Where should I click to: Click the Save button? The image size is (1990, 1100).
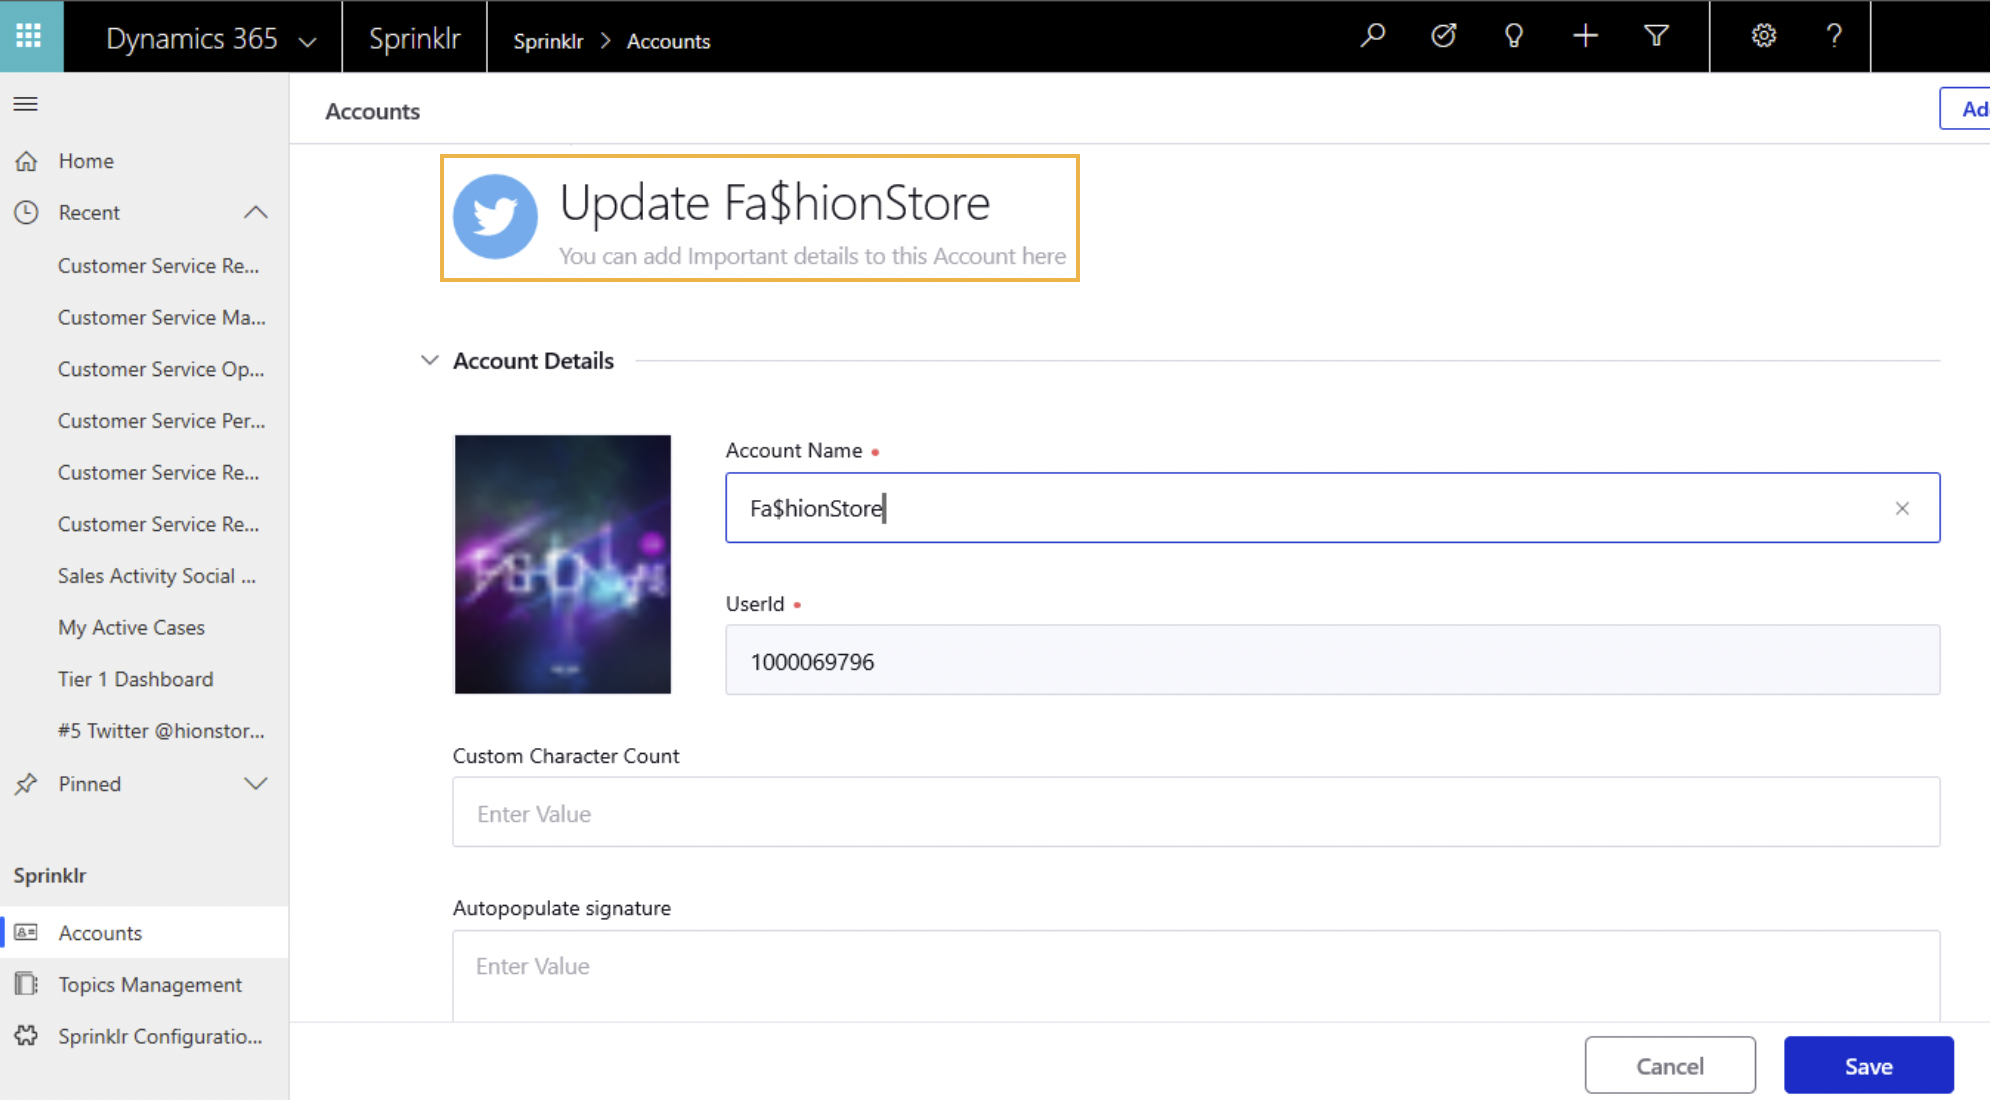pos(1868,1066)
